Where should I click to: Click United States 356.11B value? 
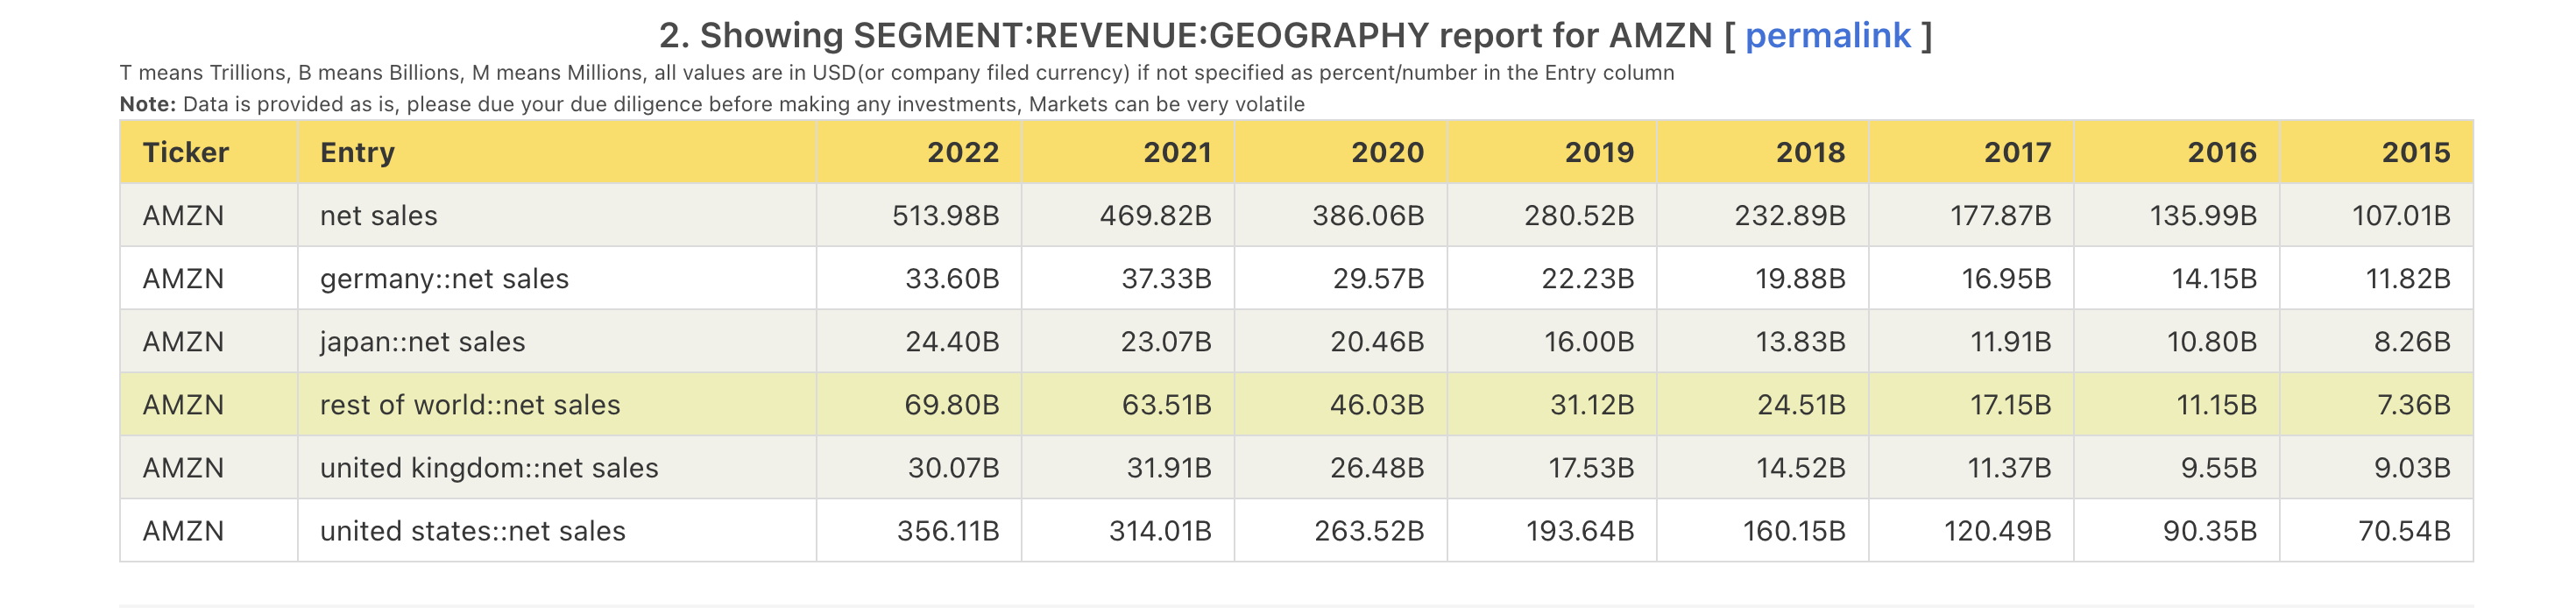[948, 530]
